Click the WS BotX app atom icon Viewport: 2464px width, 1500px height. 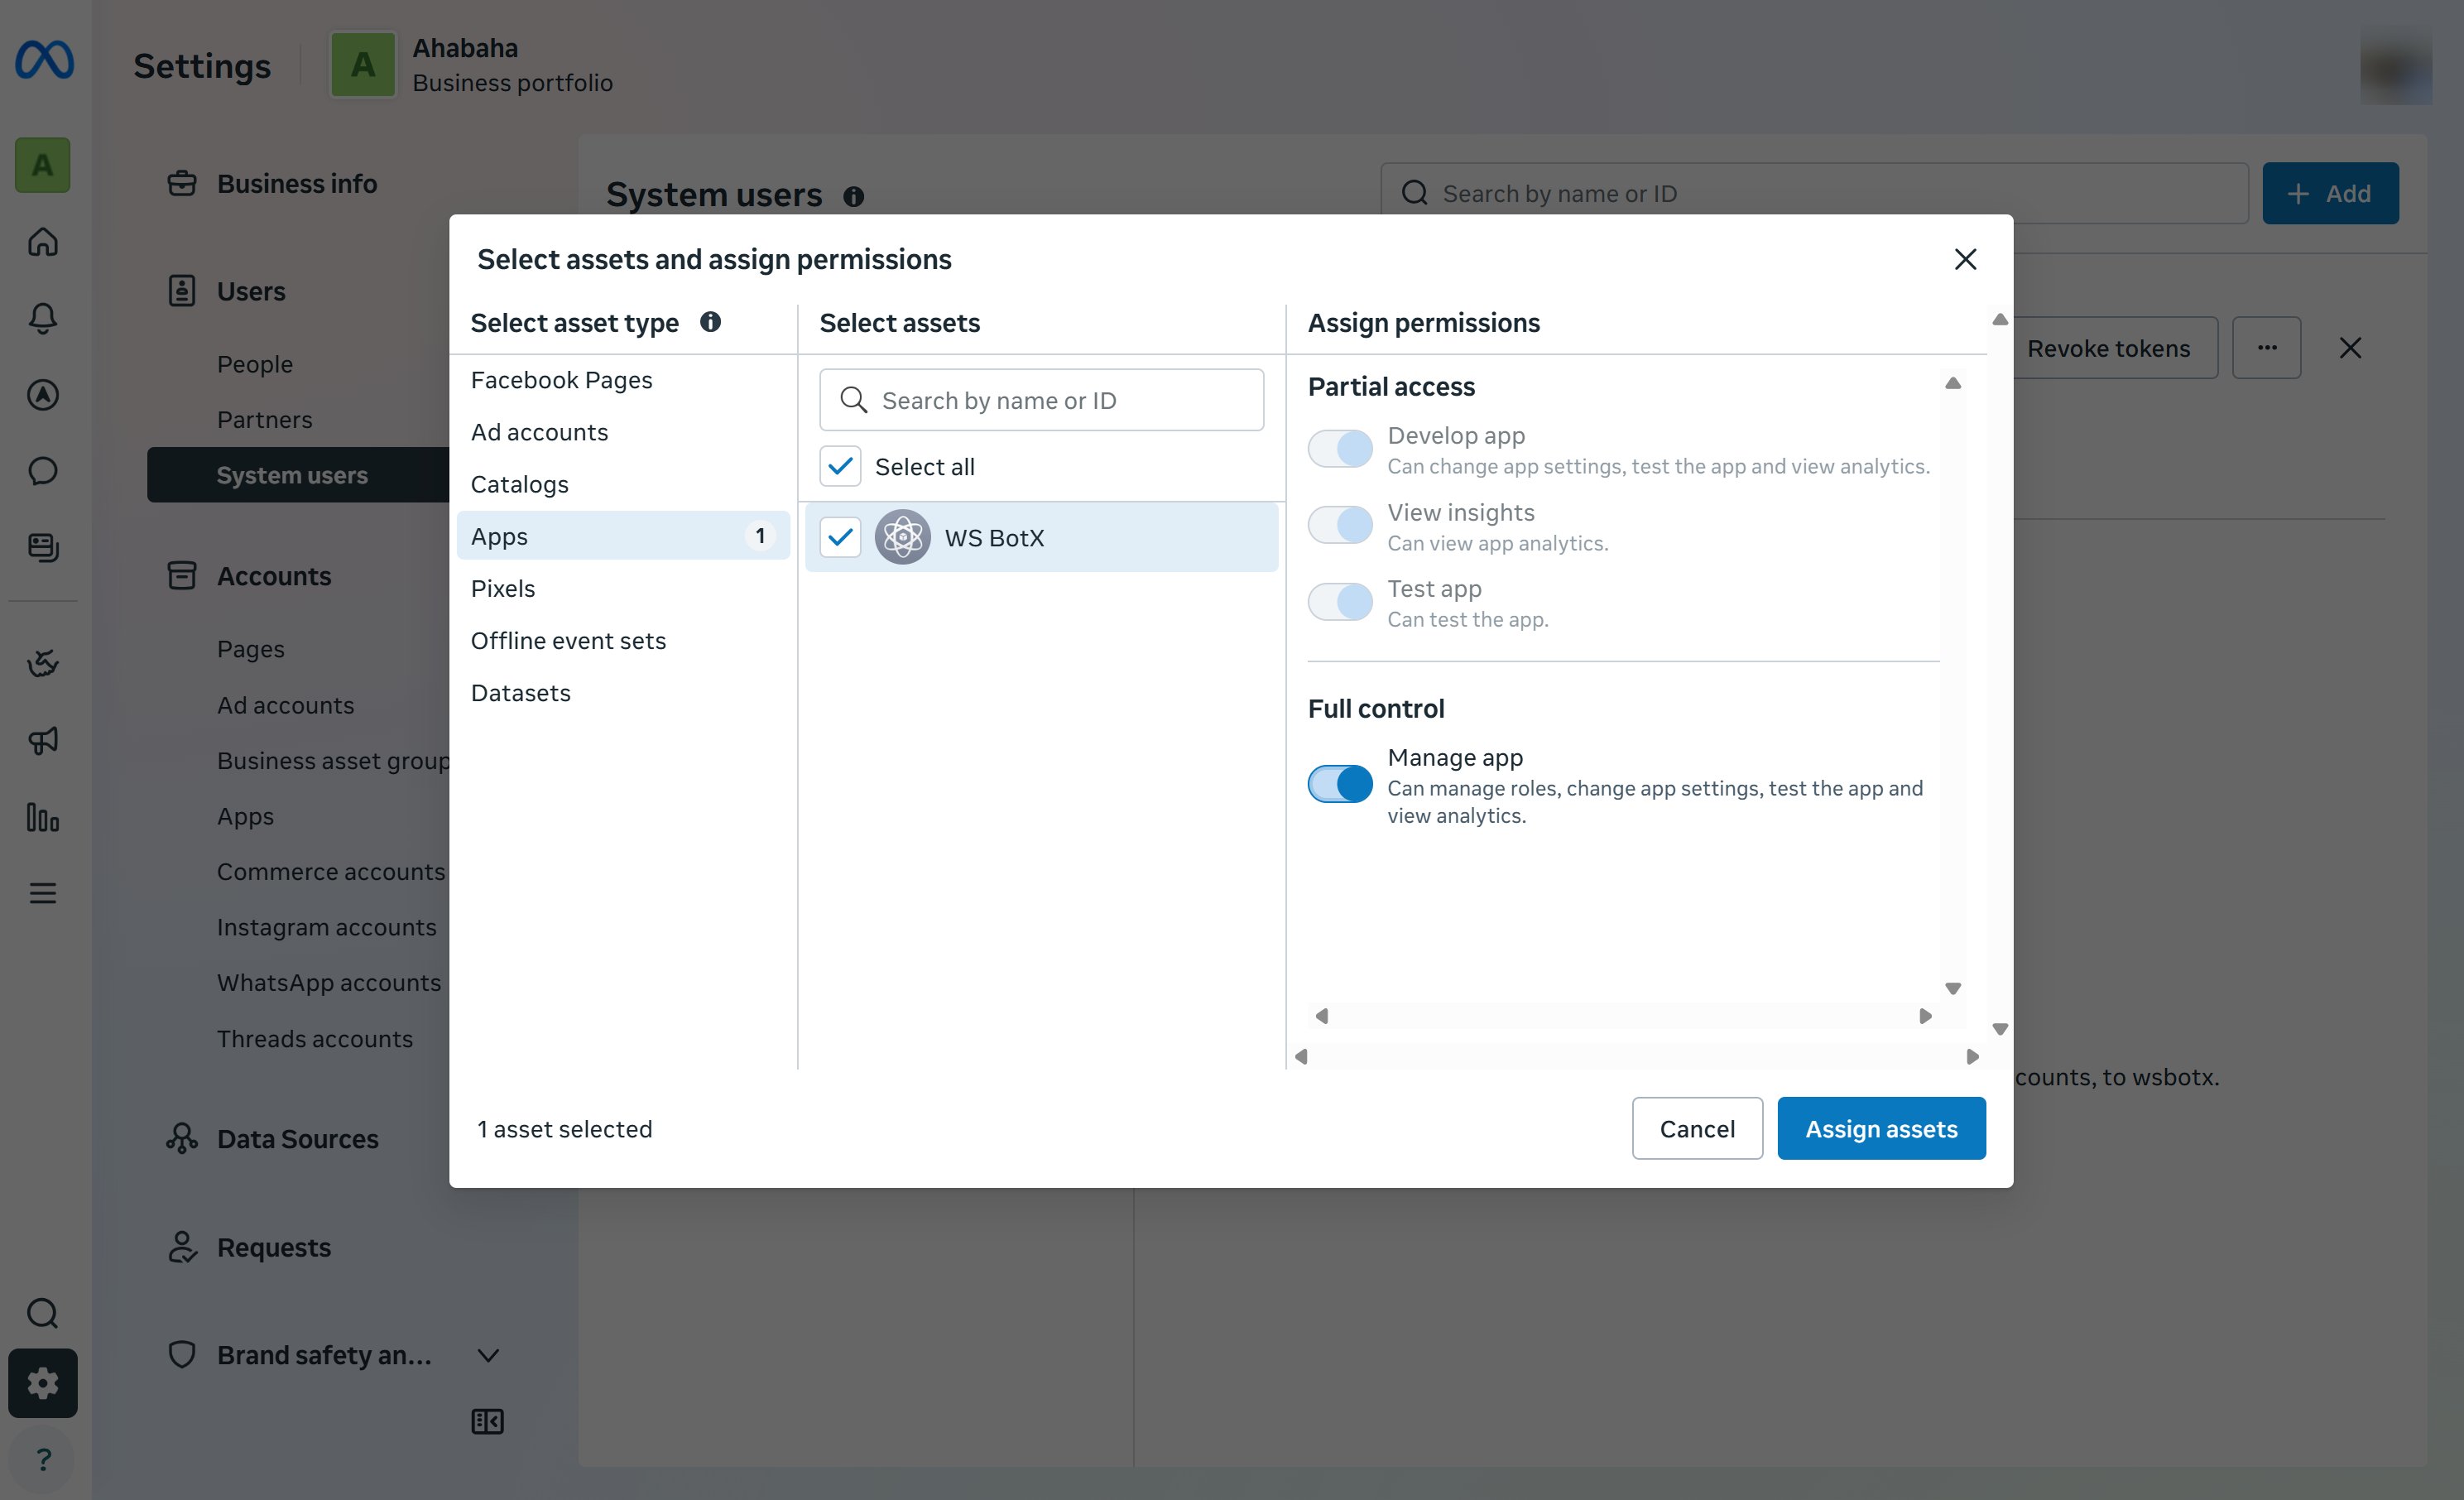click(902, 537)
